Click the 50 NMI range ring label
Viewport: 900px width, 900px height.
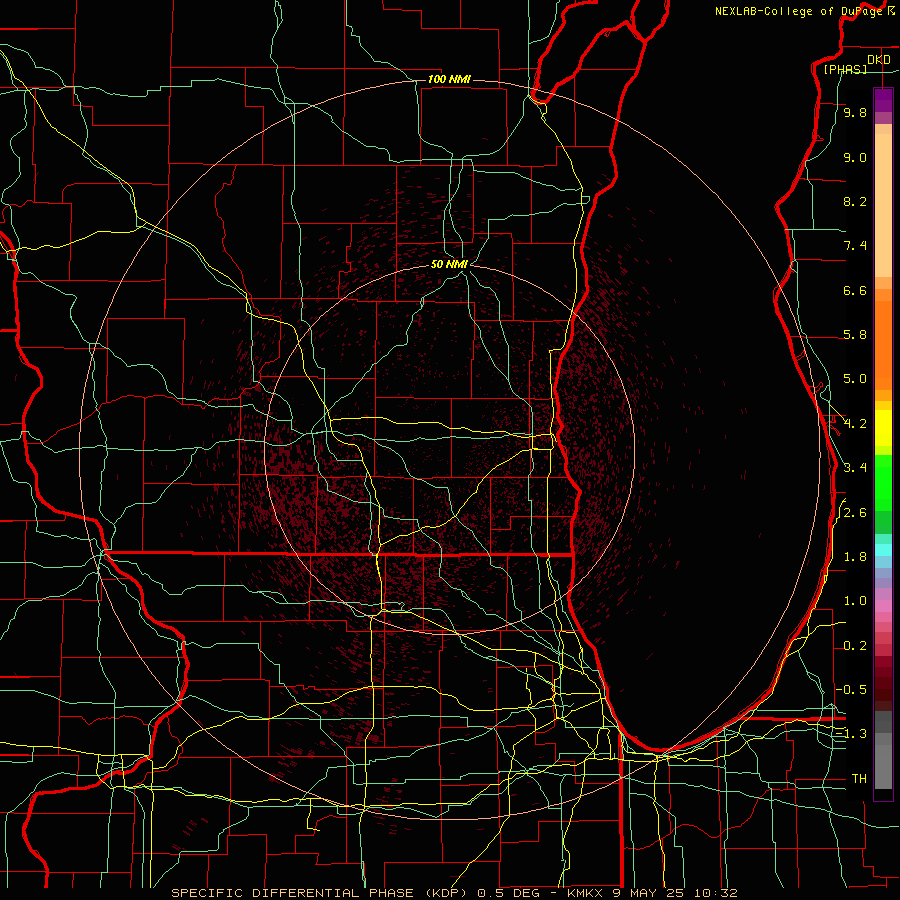point(449,264)
